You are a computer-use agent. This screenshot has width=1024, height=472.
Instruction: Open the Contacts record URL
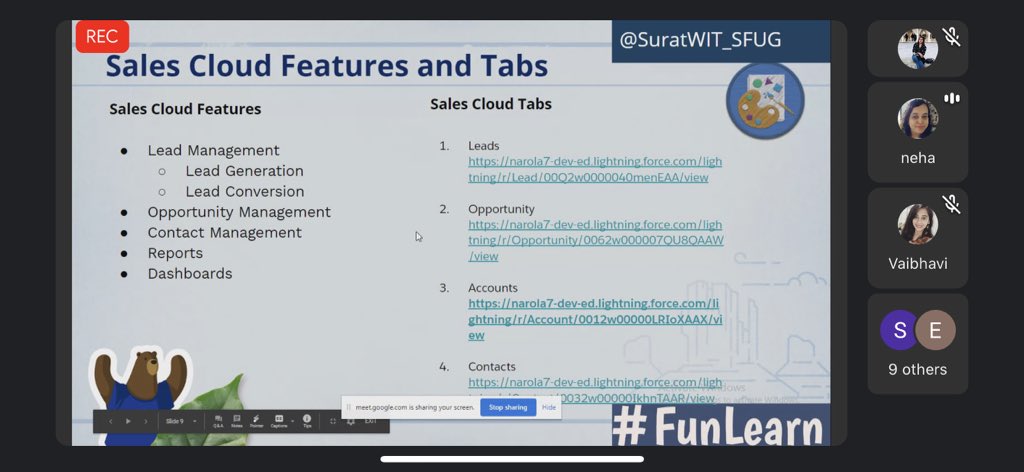click(596, 390)
